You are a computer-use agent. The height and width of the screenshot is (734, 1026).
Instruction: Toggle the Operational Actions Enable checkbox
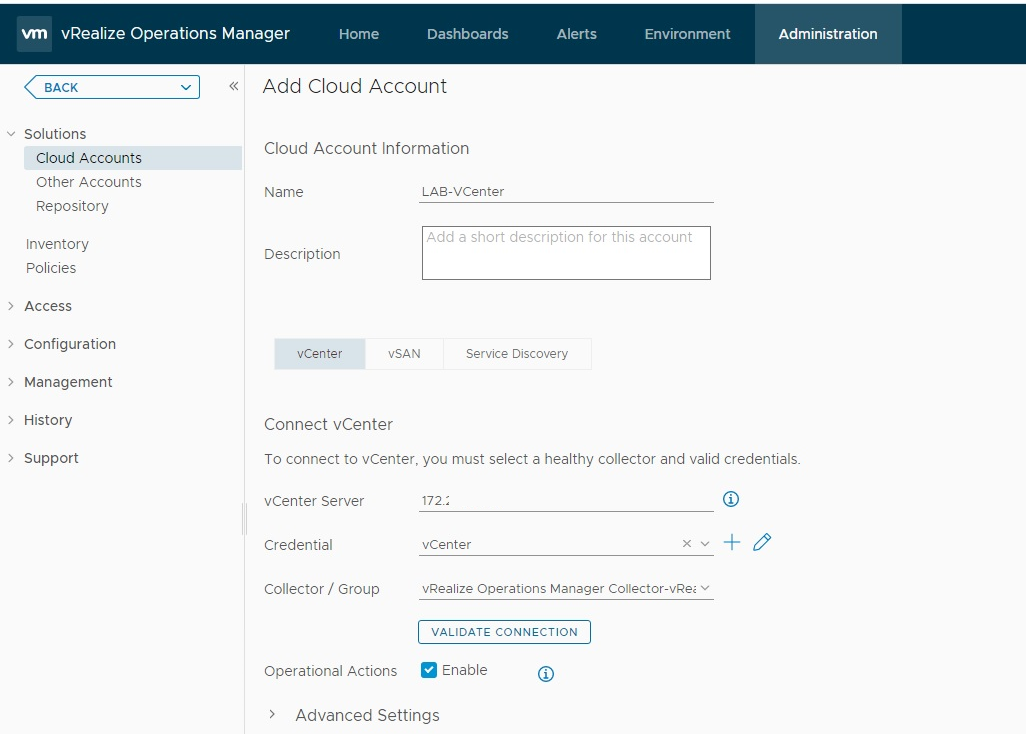tap(429, 671)
